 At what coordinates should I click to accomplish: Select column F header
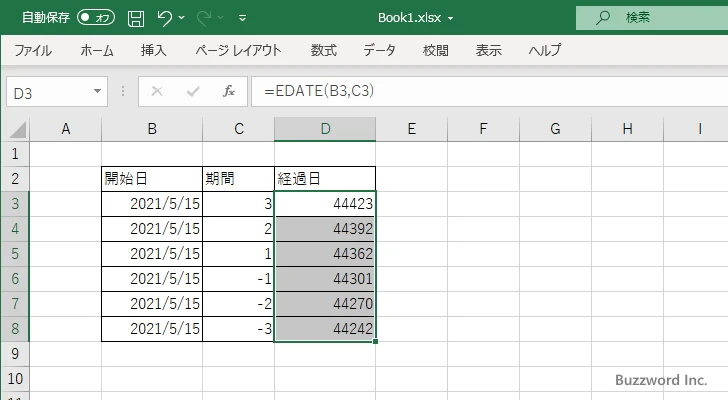pyautogui.click(x=483, y=129)
